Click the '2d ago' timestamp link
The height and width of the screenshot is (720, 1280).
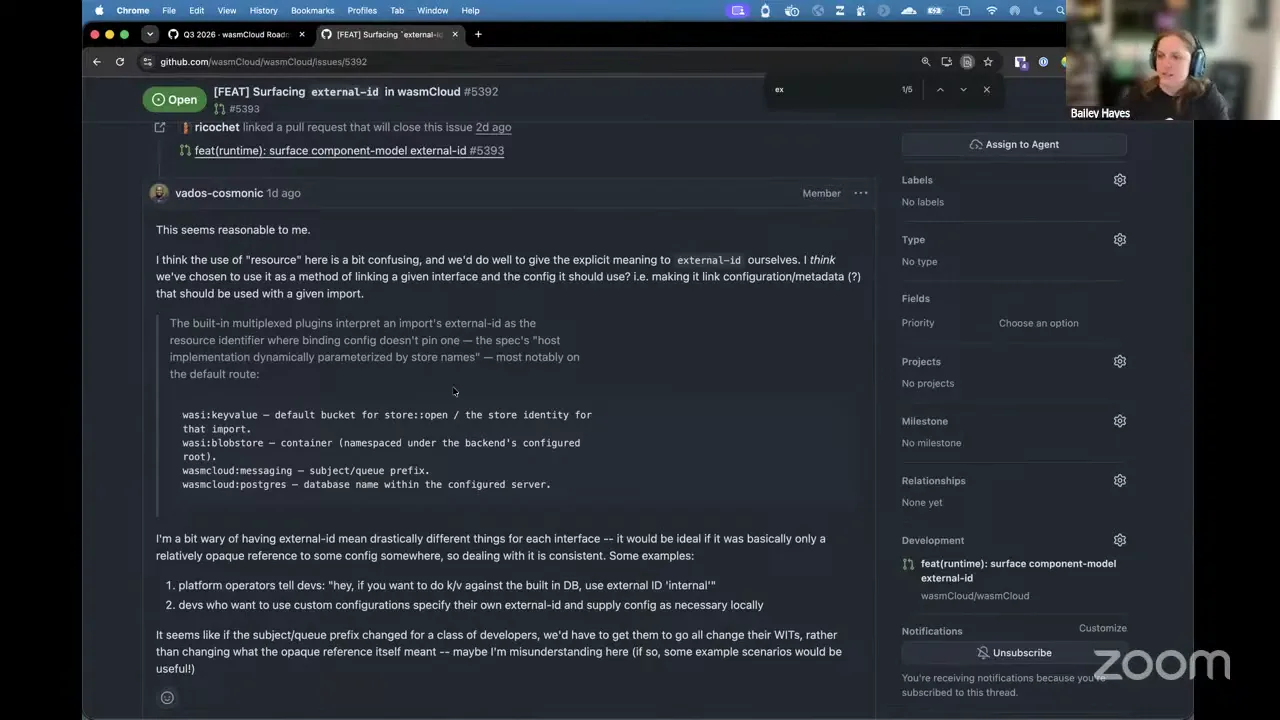493,127
